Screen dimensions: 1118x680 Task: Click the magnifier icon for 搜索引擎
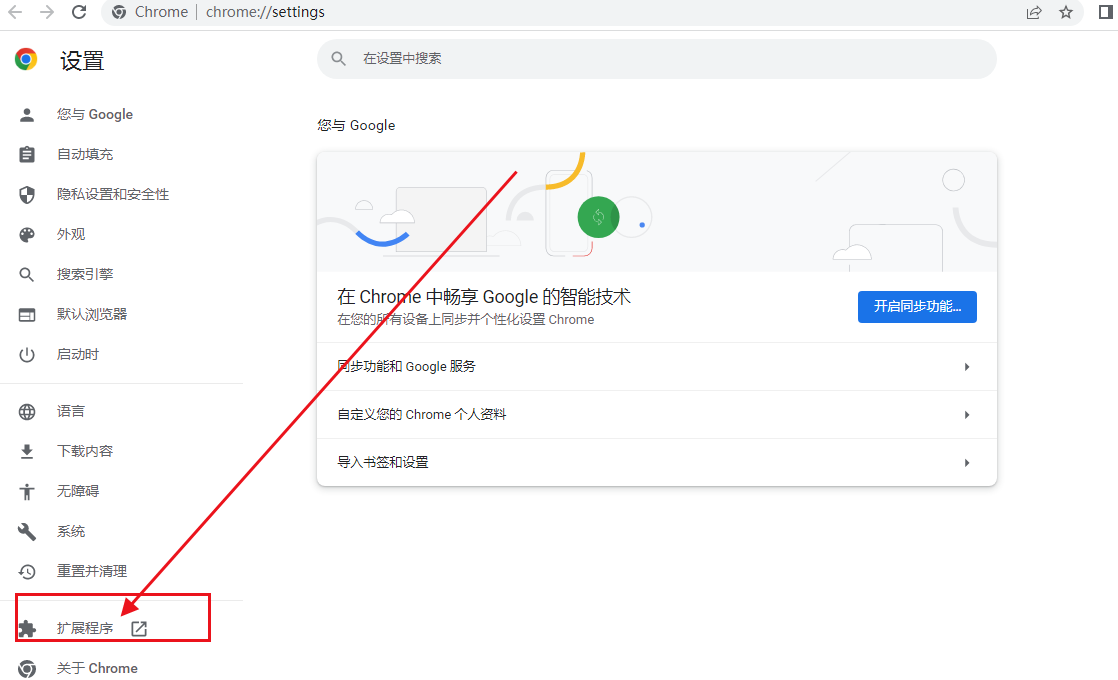tap(27, 274)
